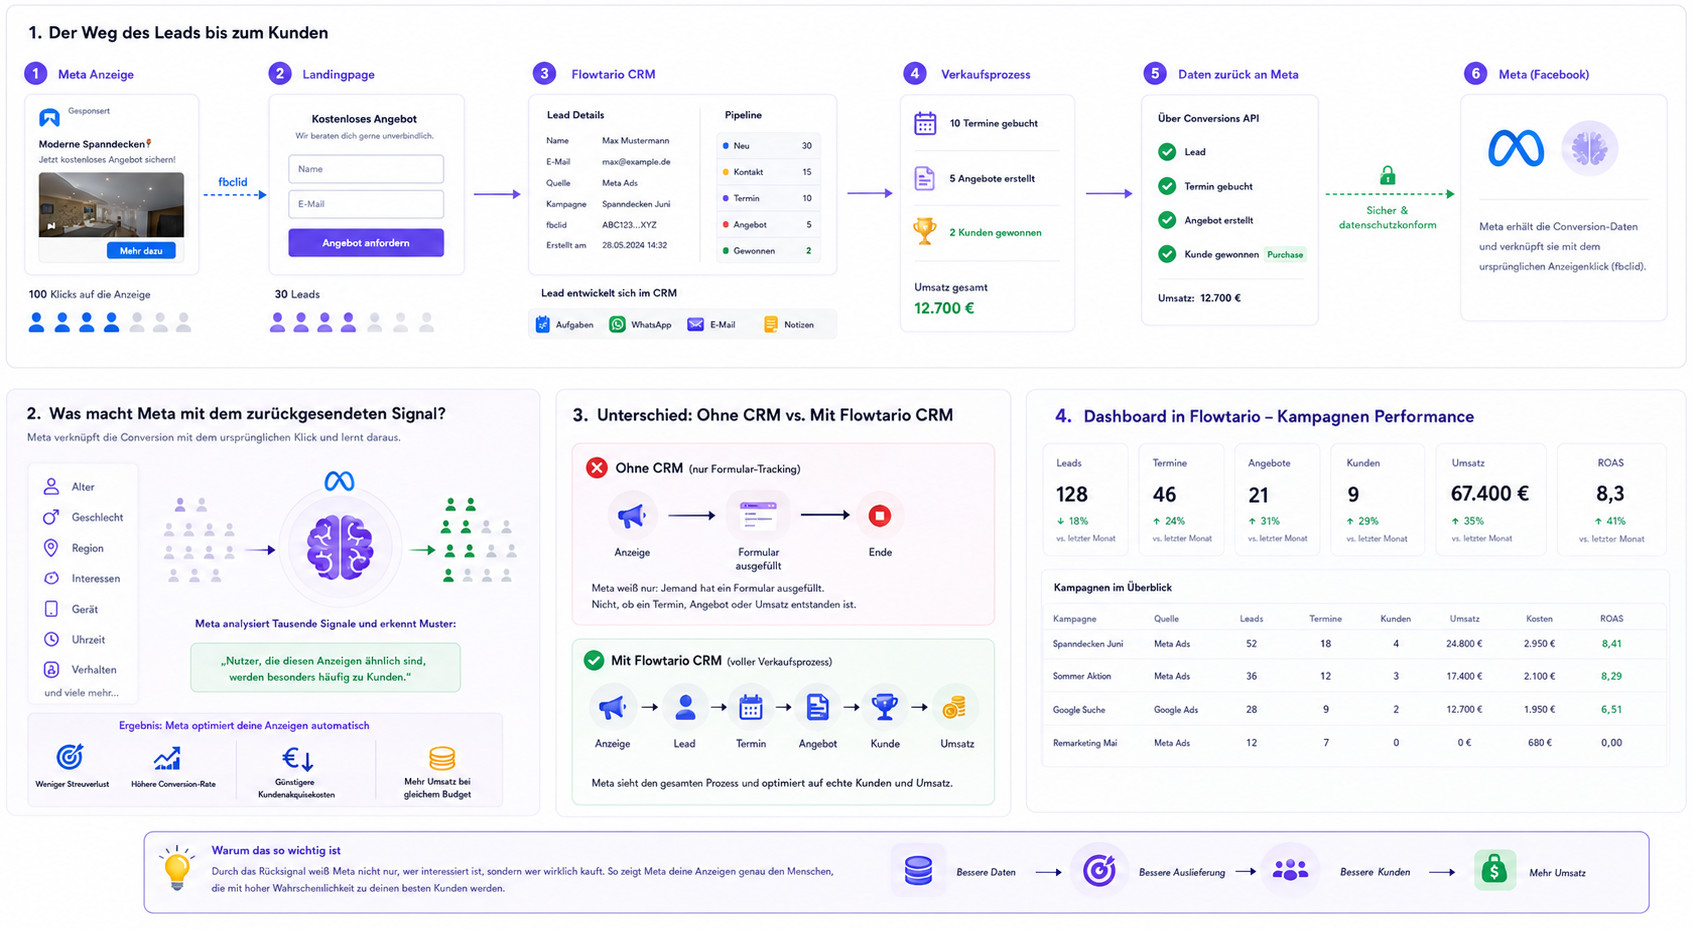Click the calendar icon next to 10 Termine gebucht
The width and height of the screenshot is (1693, 929).
coord(925,124)
